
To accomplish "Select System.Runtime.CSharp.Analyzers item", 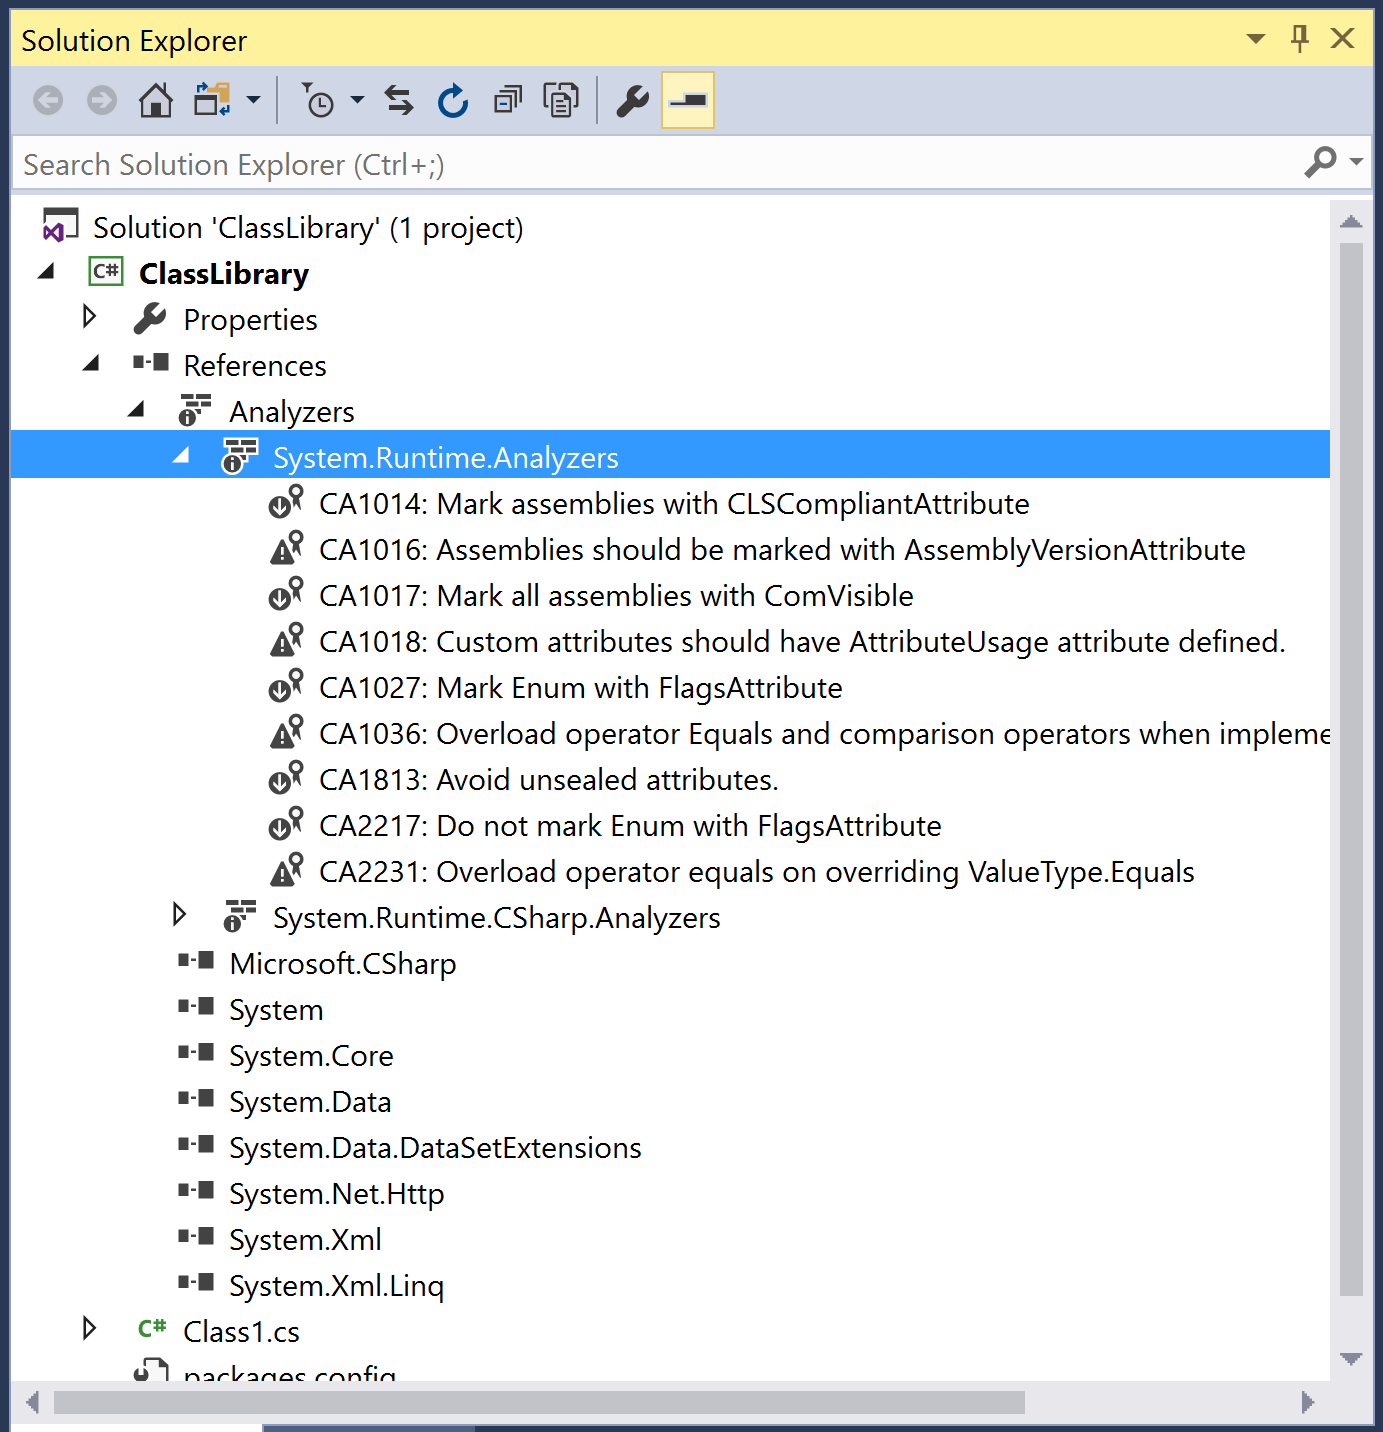I will pyautogui.click(x=497, y=918).
